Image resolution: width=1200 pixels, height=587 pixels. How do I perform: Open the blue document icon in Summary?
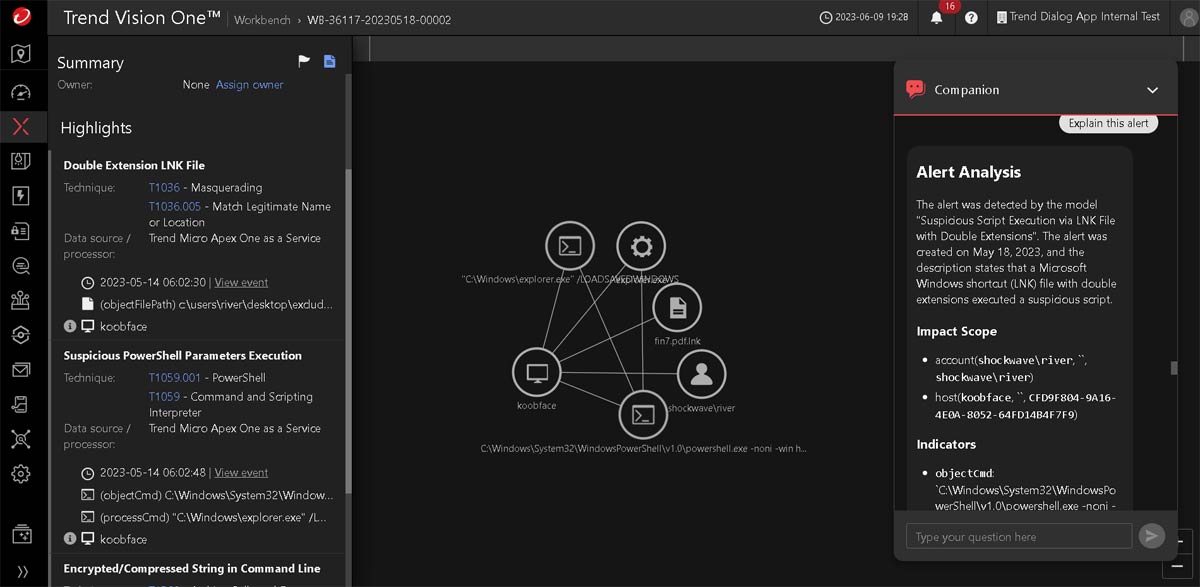[329, 62]
